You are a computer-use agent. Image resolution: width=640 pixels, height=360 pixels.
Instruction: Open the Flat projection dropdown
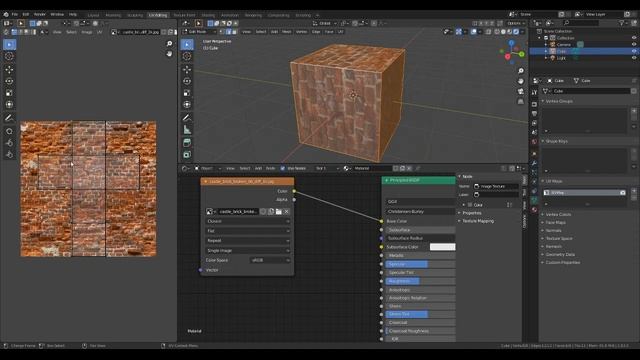pyautogui.click(x=248, y=231)
